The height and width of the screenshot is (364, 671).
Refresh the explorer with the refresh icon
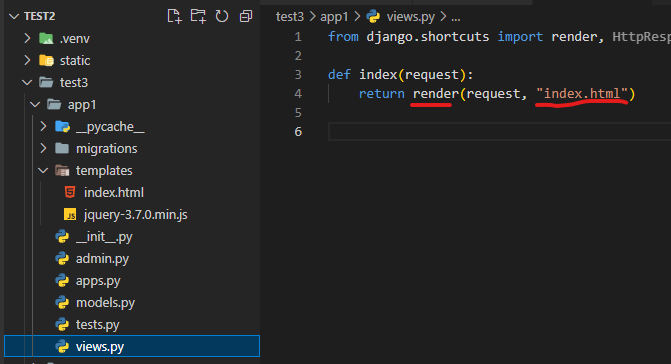click(222, 16)
